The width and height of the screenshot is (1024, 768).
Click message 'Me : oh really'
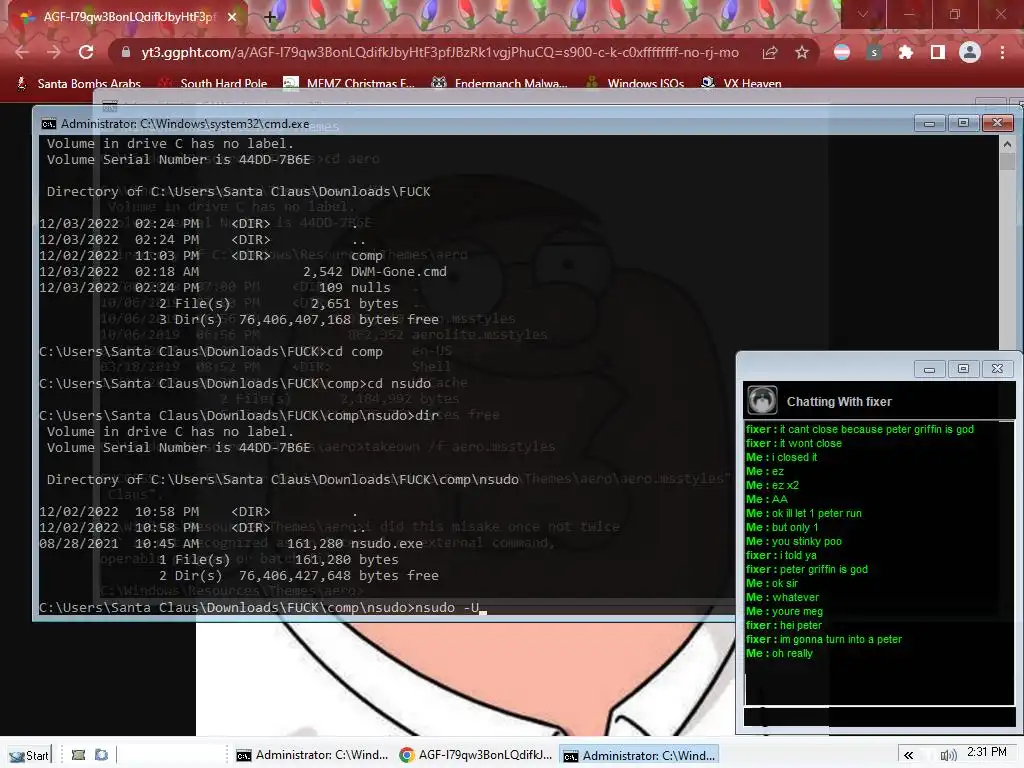(x=779, y=654)
